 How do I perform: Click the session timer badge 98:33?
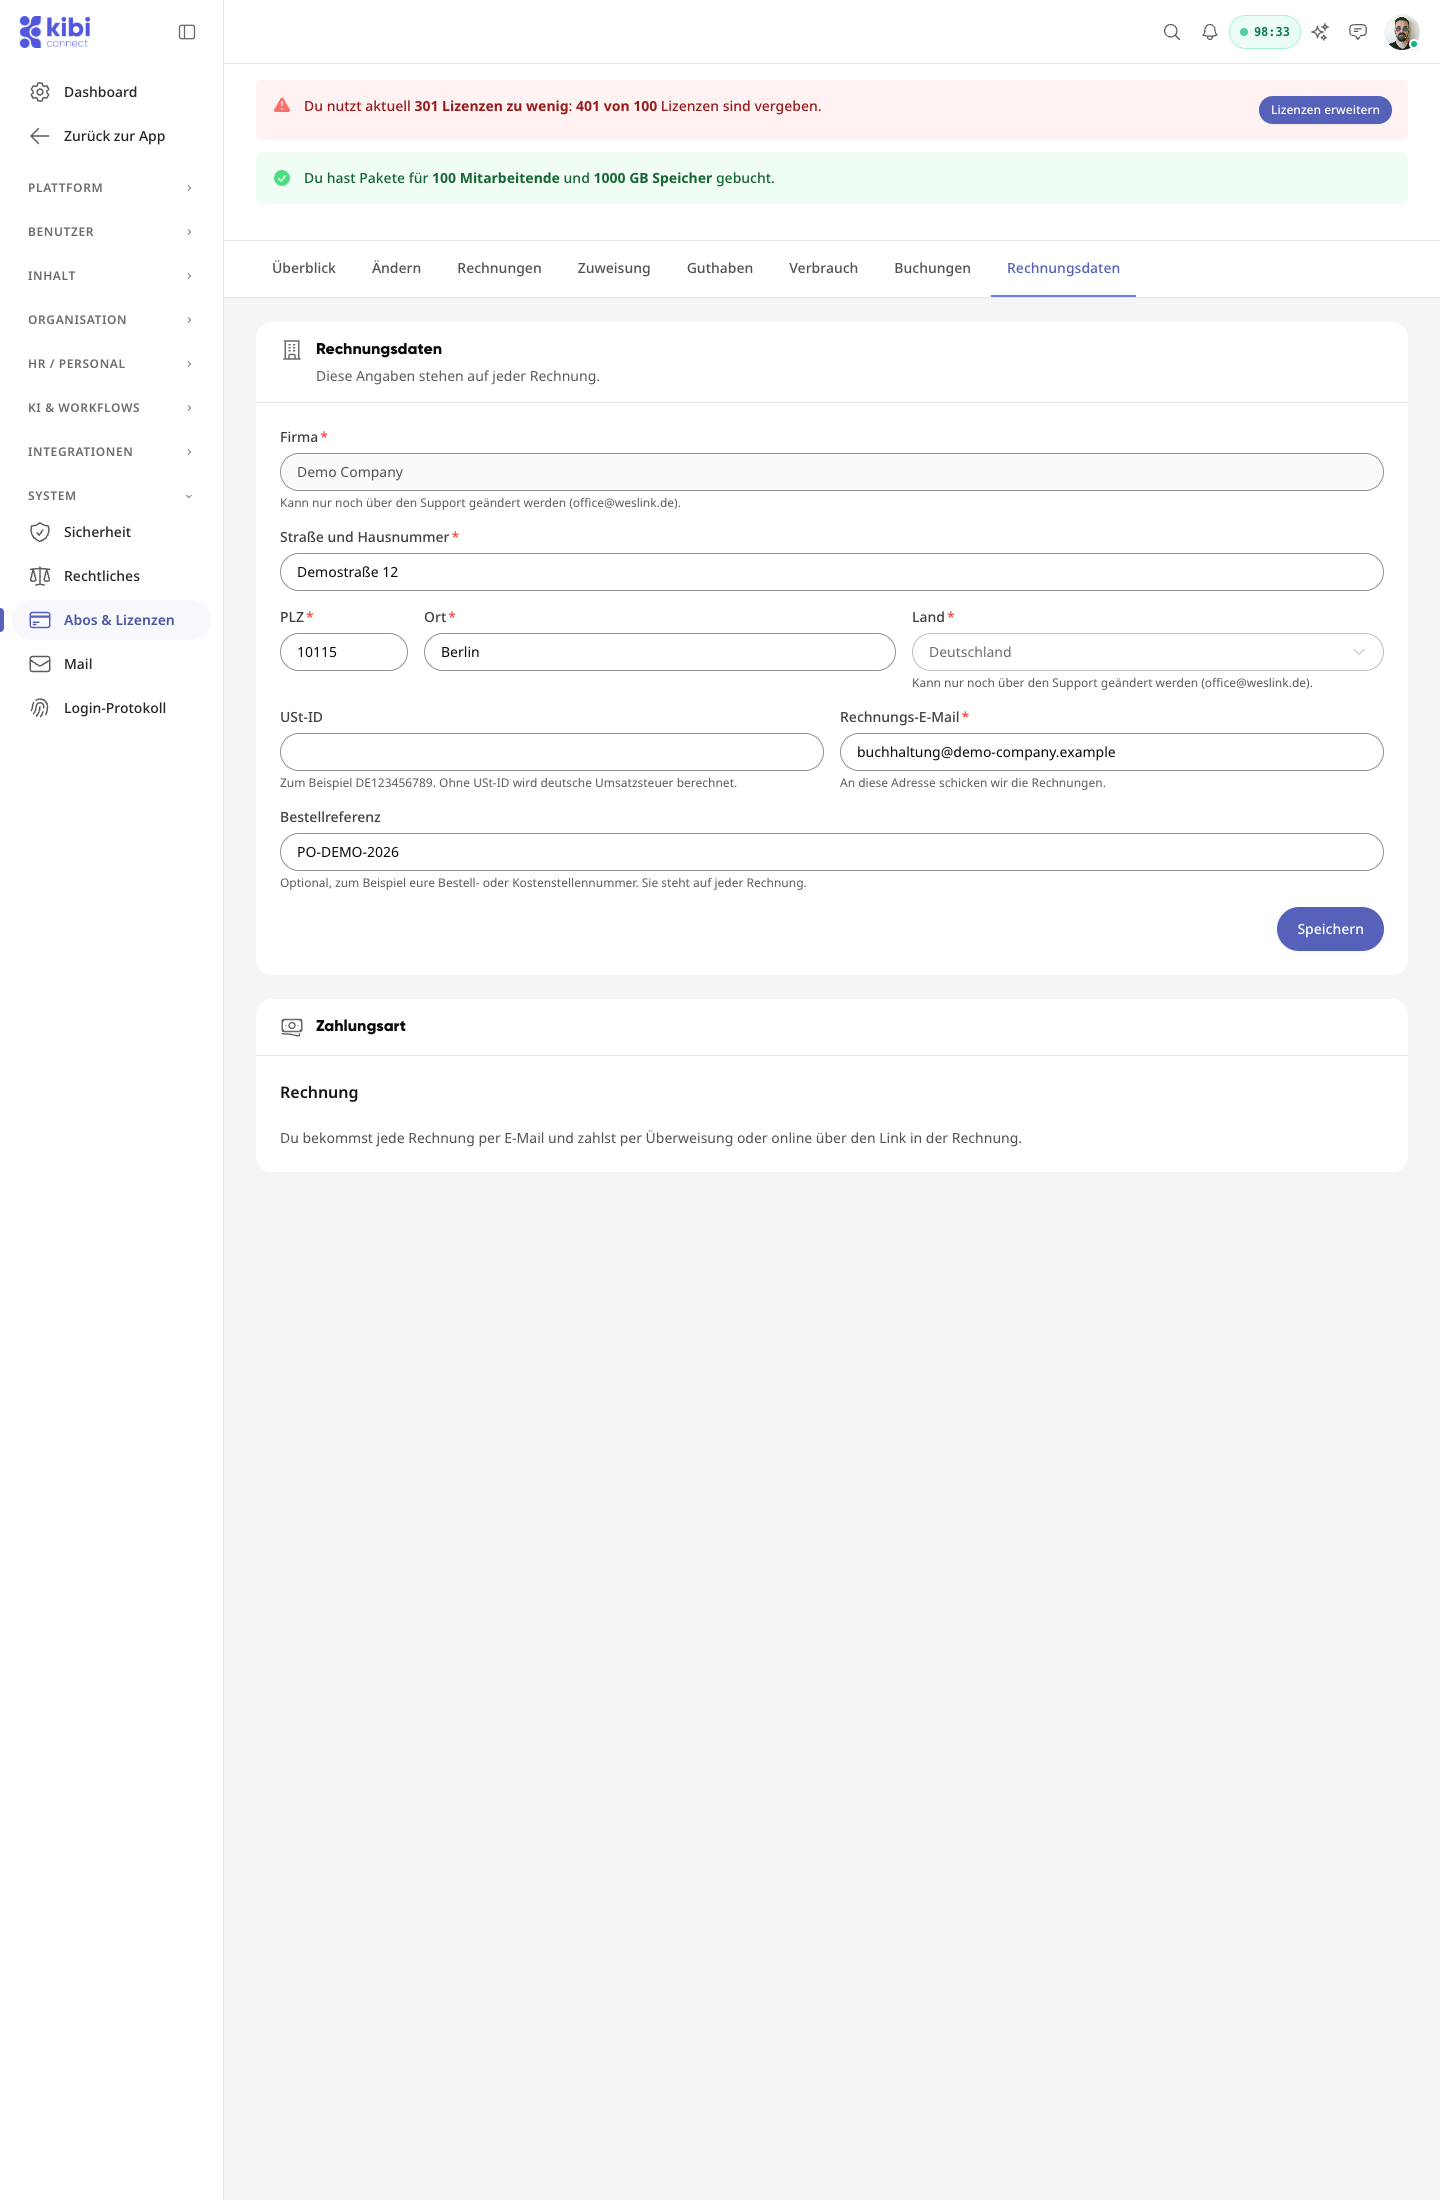coord(1265,32)
